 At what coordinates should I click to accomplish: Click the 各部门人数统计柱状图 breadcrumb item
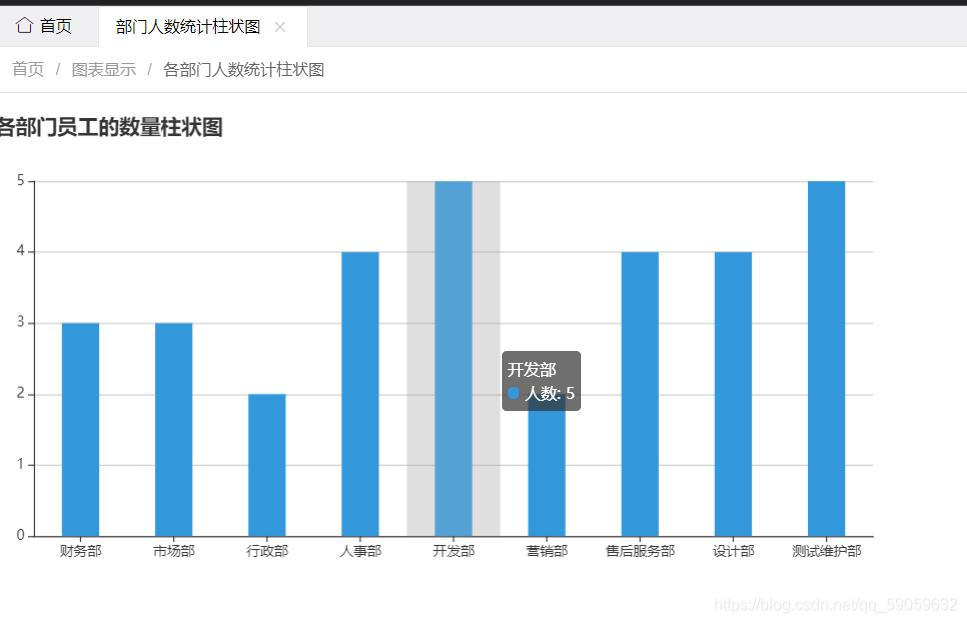click(243, 70)
